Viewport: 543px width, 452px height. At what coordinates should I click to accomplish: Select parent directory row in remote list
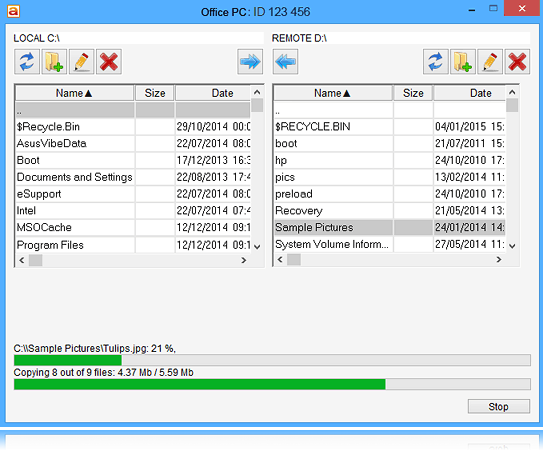389,110
